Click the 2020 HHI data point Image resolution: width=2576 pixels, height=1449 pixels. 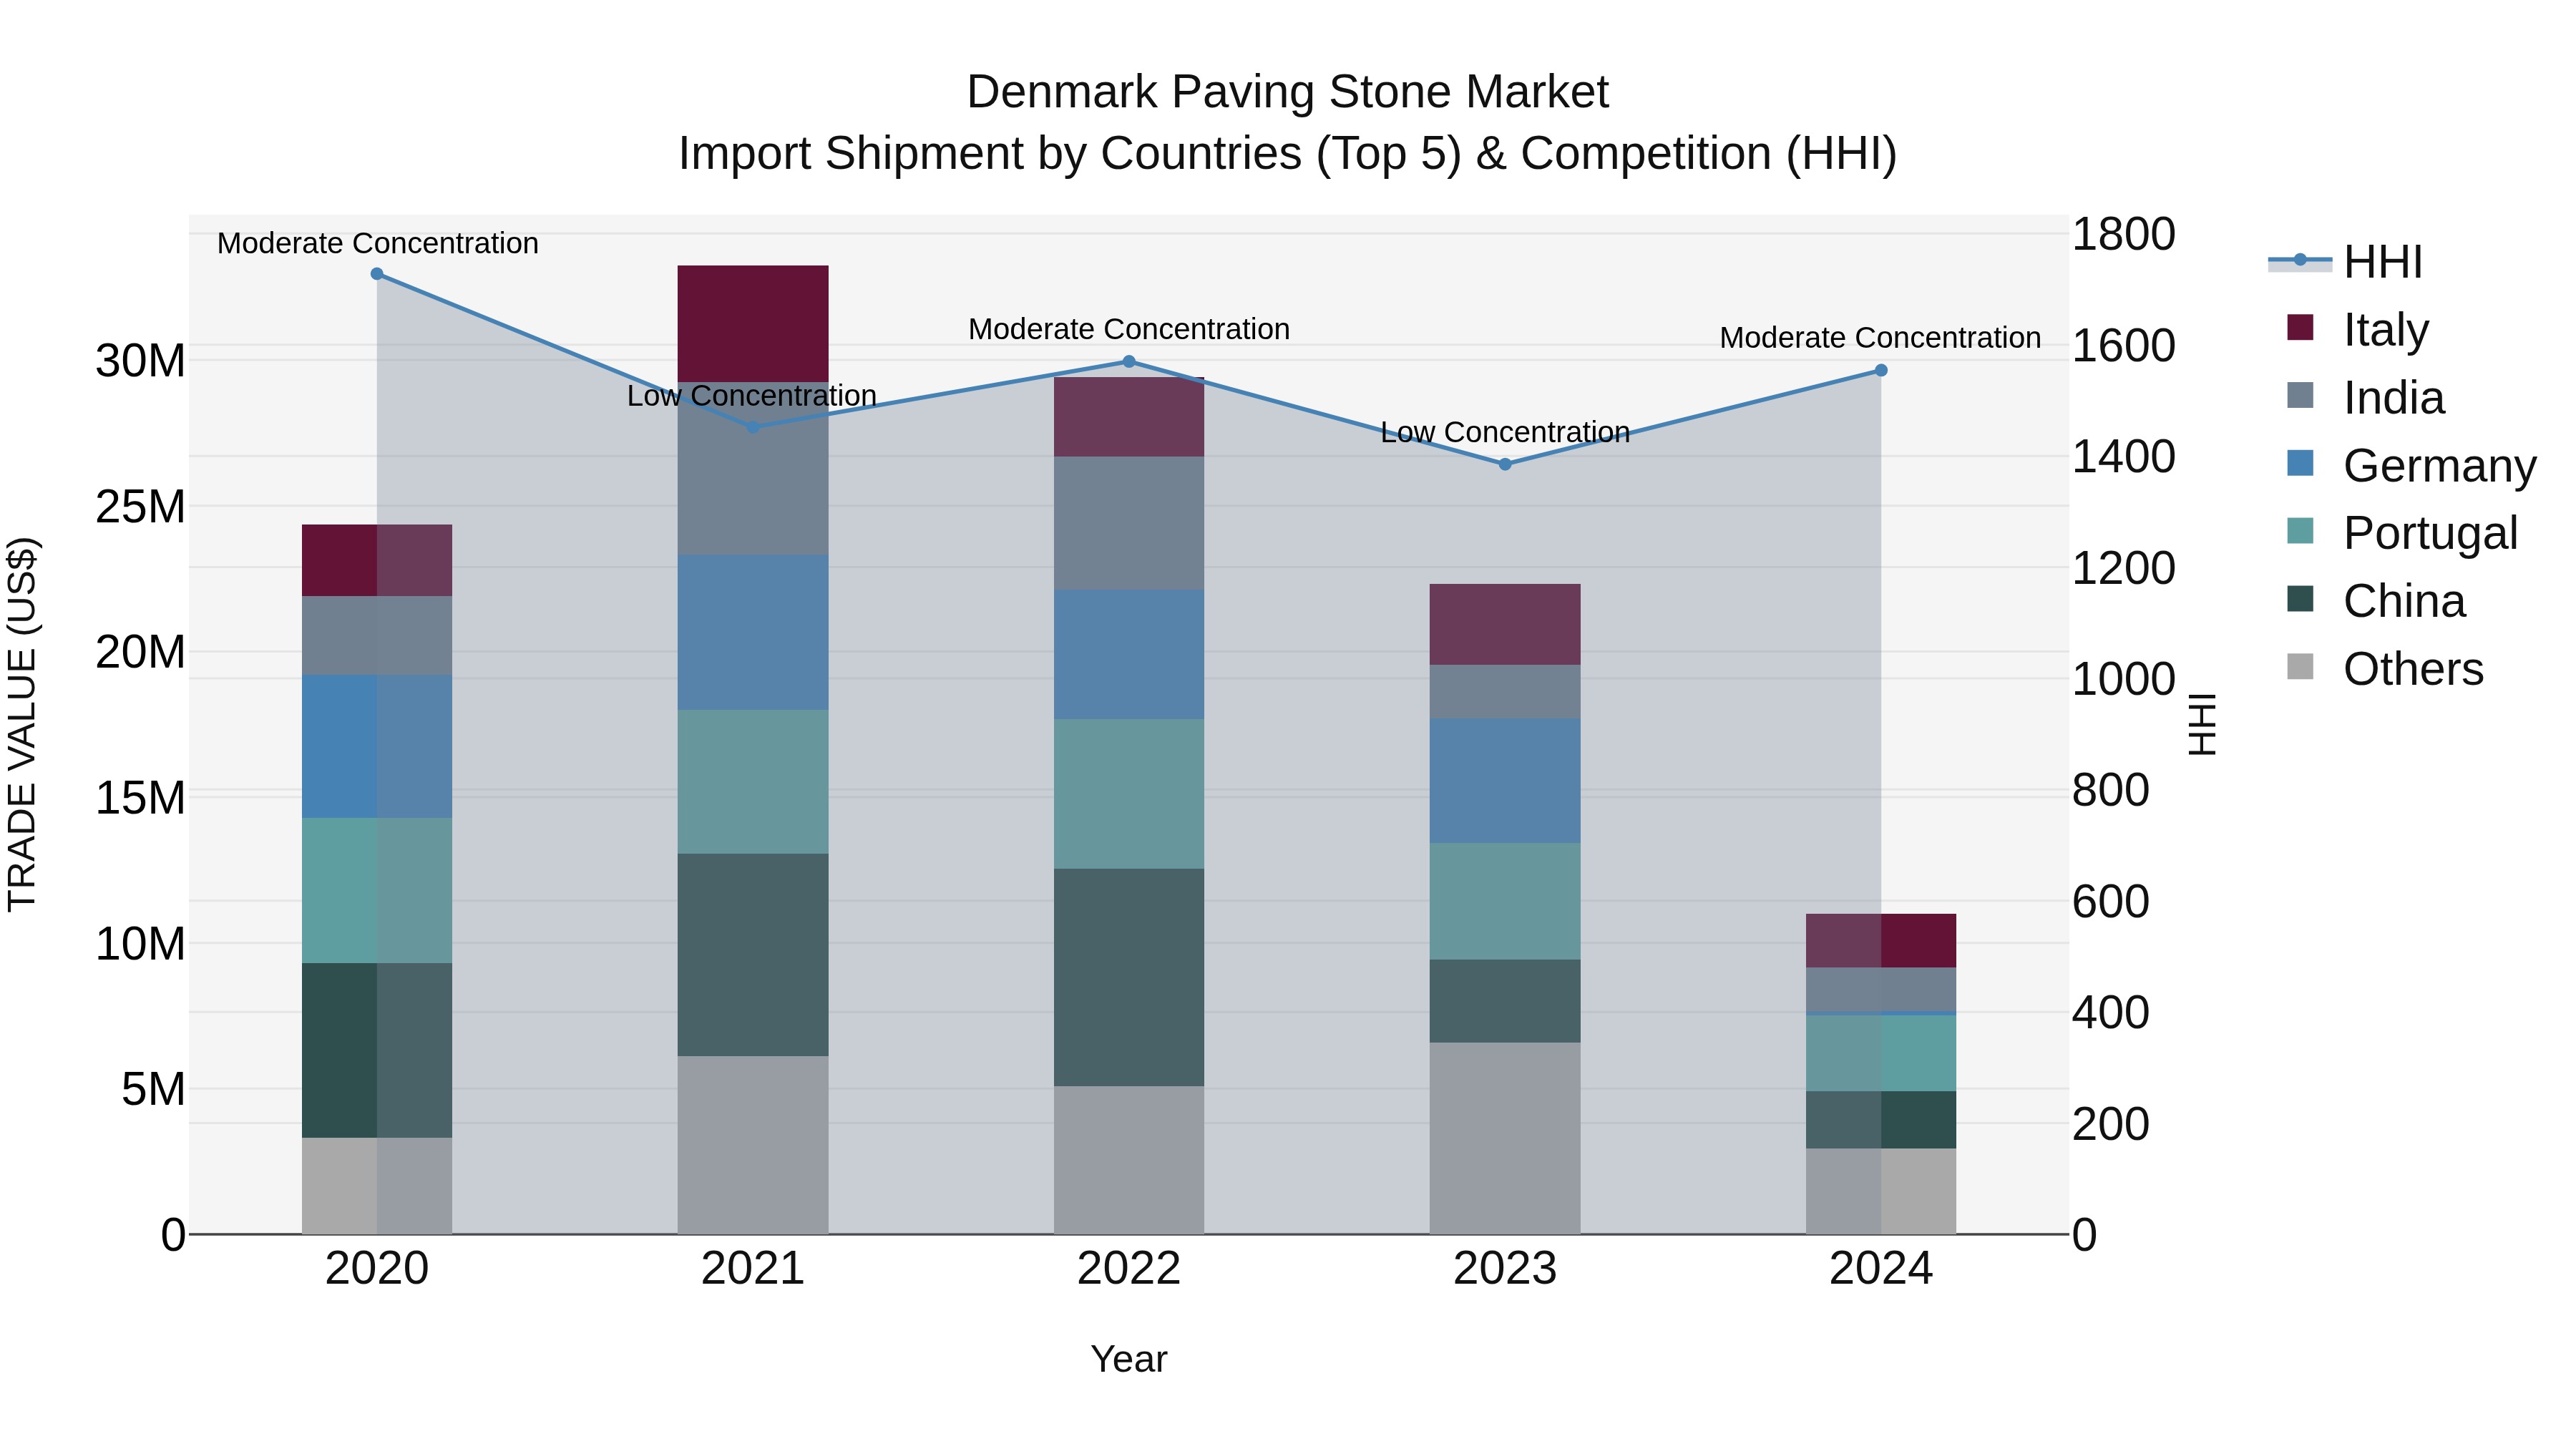[377, 274]
